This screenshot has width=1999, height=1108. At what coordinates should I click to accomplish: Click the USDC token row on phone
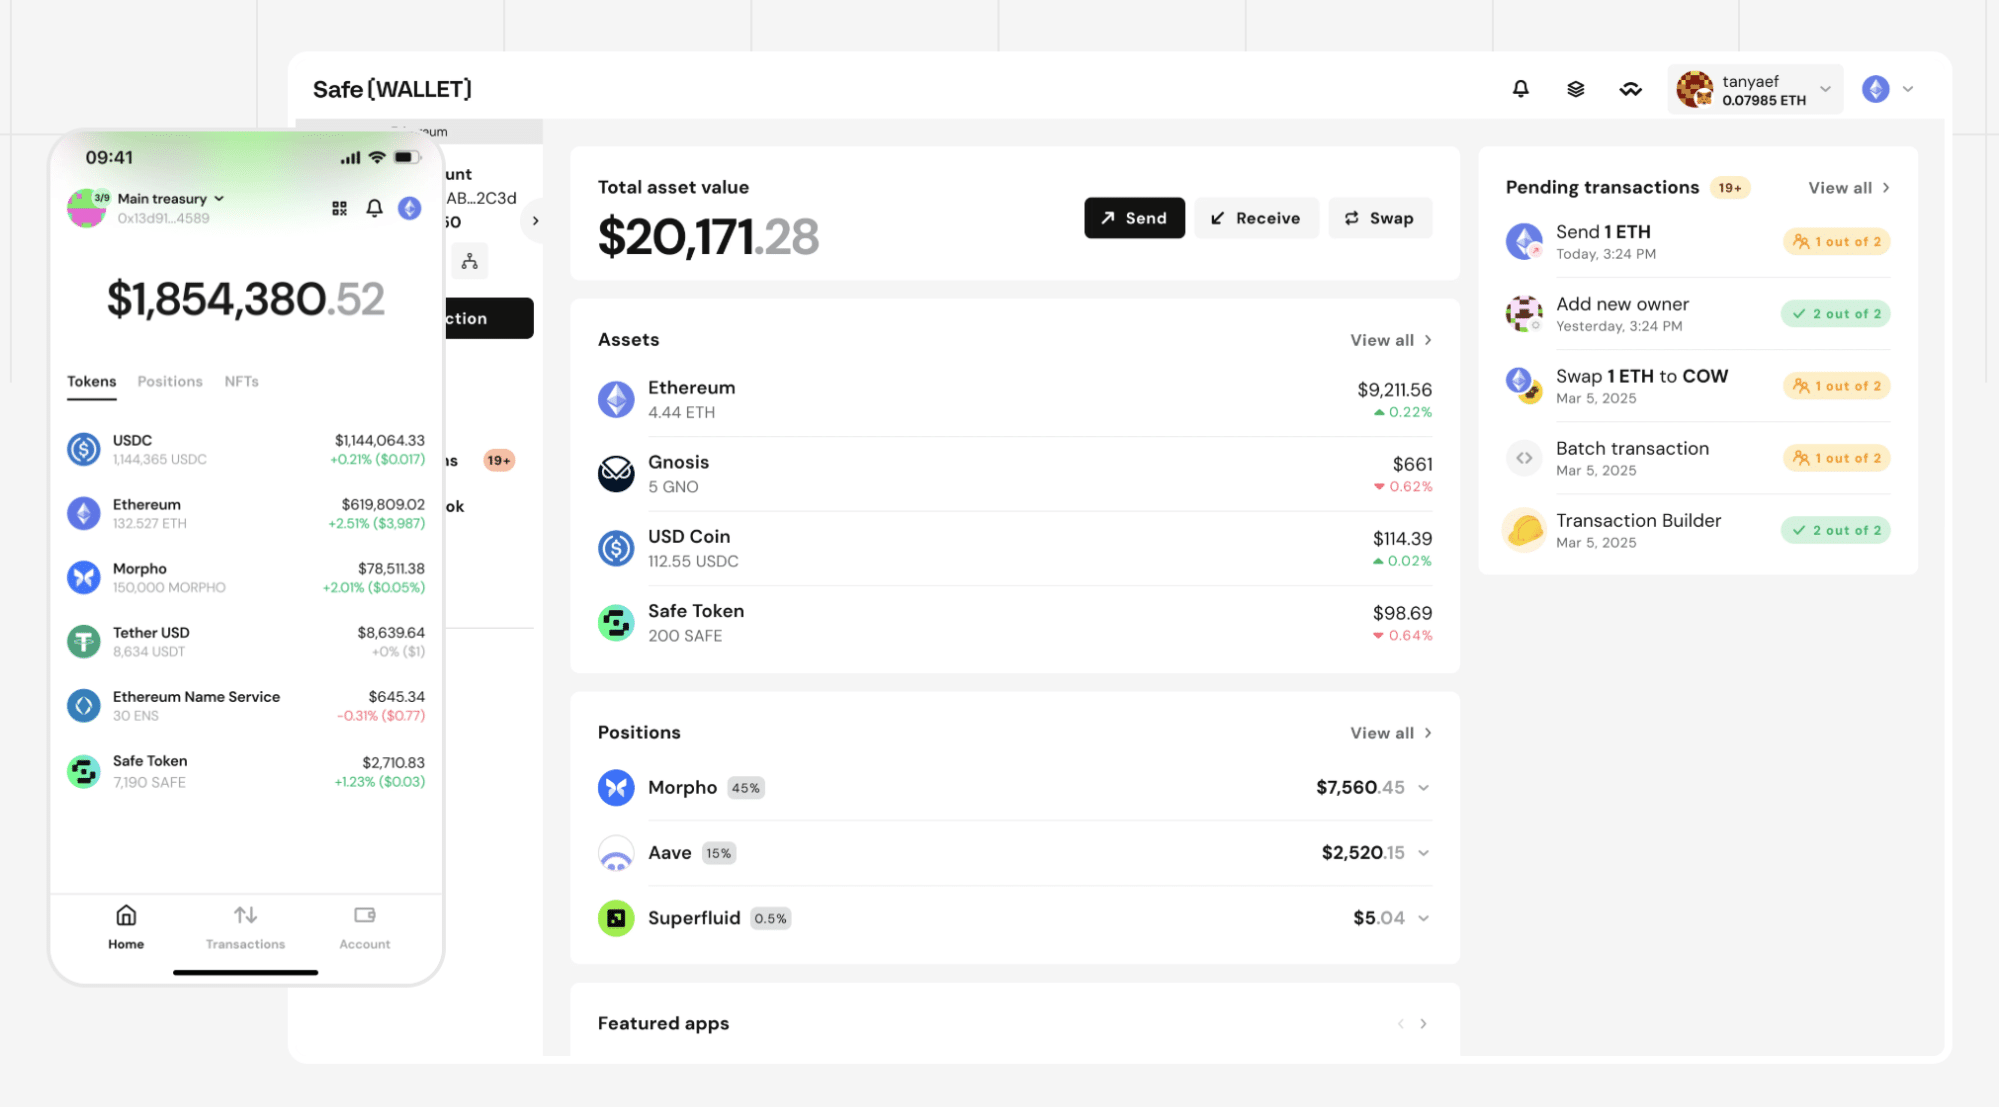pos(246,450)
